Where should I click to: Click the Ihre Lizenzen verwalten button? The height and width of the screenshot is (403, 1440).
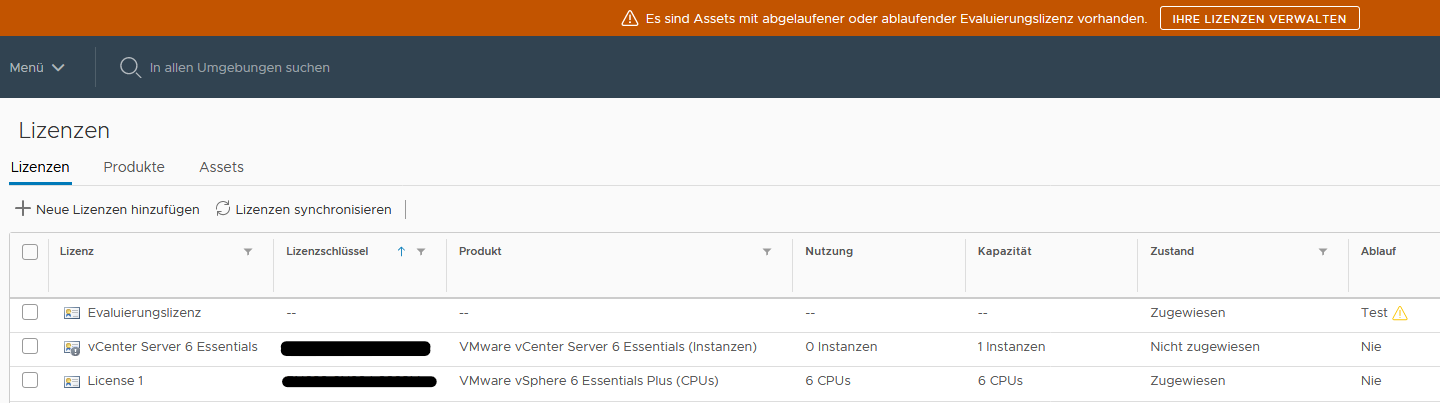click(x=1259, y=18)
